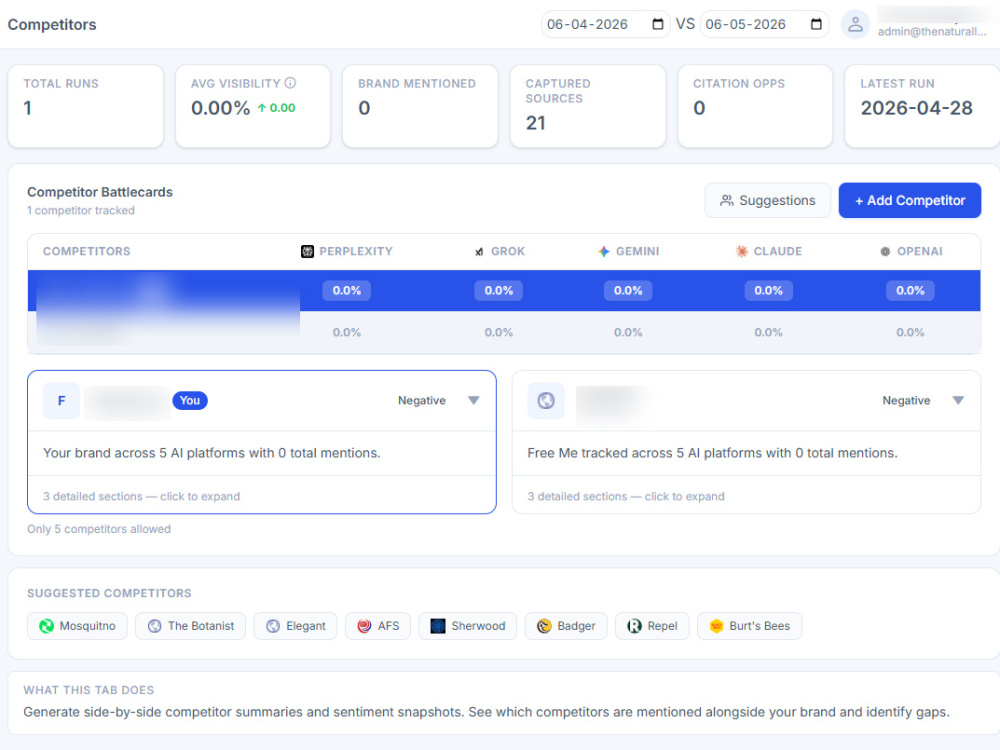Click highlighted row Claude 0.0% badge
The width and height of the screenshot is (1000, 750).
pyautogui.click(x=768, y=291)
